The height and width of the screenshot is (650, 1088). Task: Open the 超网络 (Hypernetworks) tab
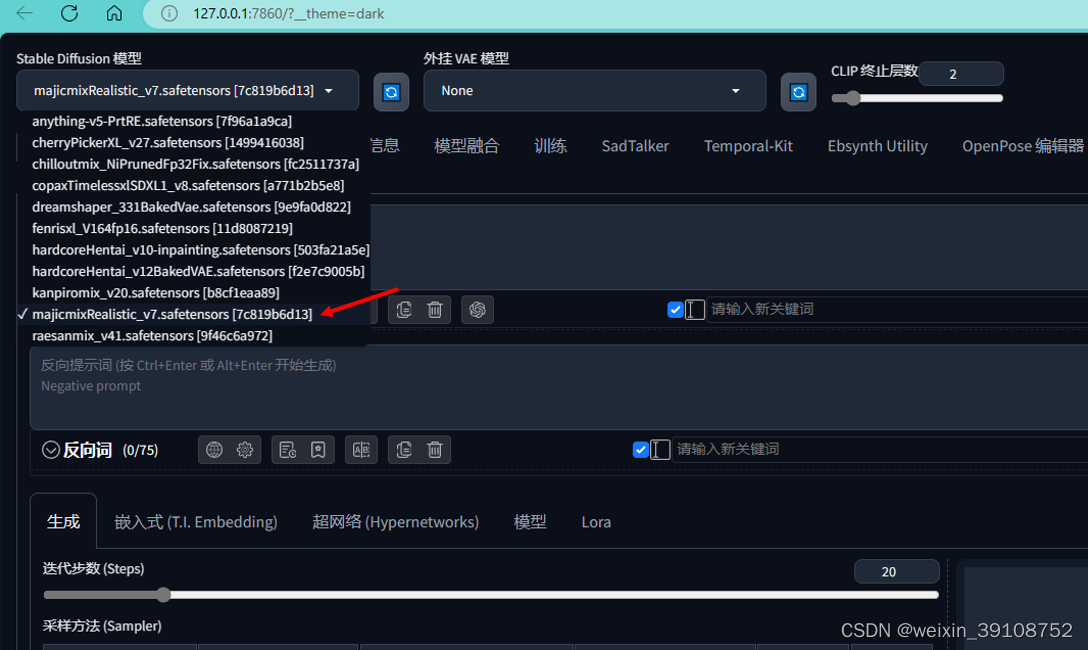[396, 522]
